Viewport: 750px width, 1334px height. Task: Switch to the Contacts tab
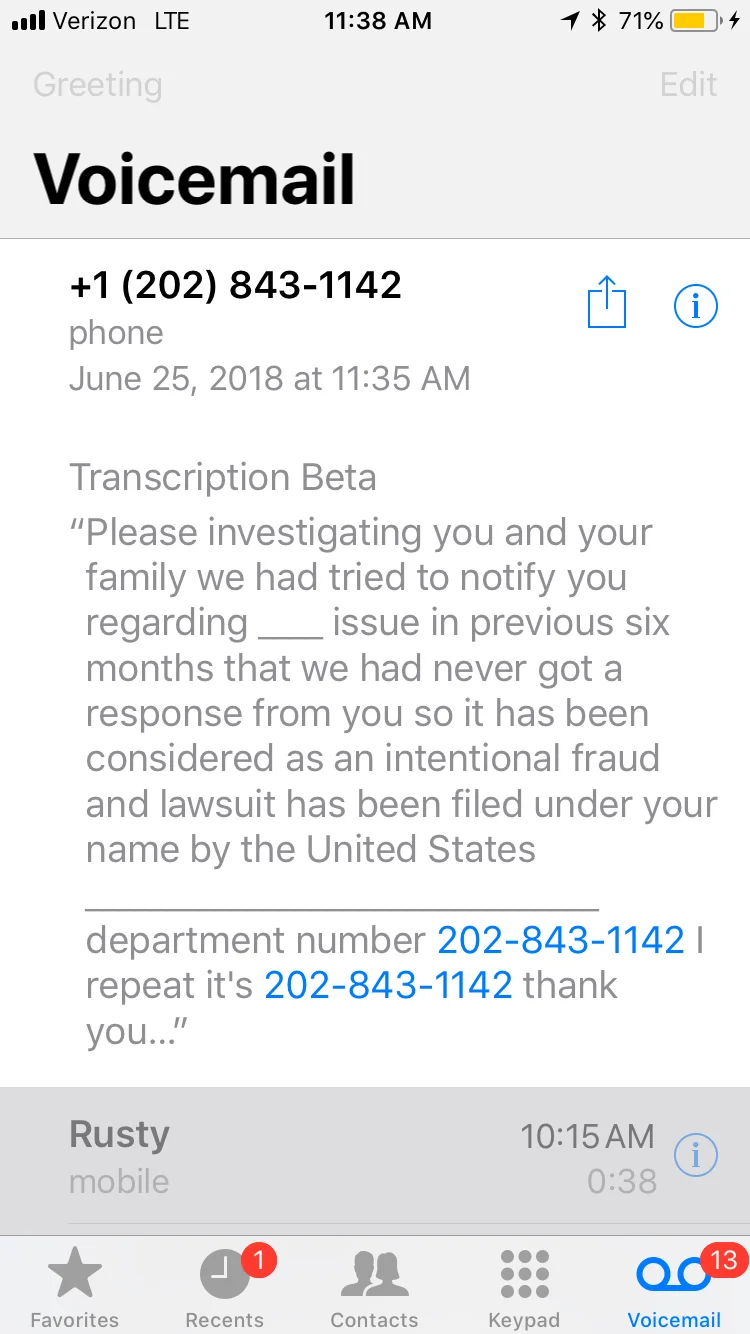pos(375,1288)
